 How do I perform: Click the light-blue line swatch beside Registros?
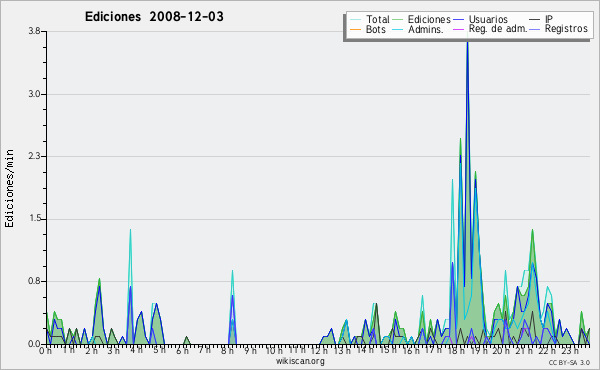tap(535, 29)
